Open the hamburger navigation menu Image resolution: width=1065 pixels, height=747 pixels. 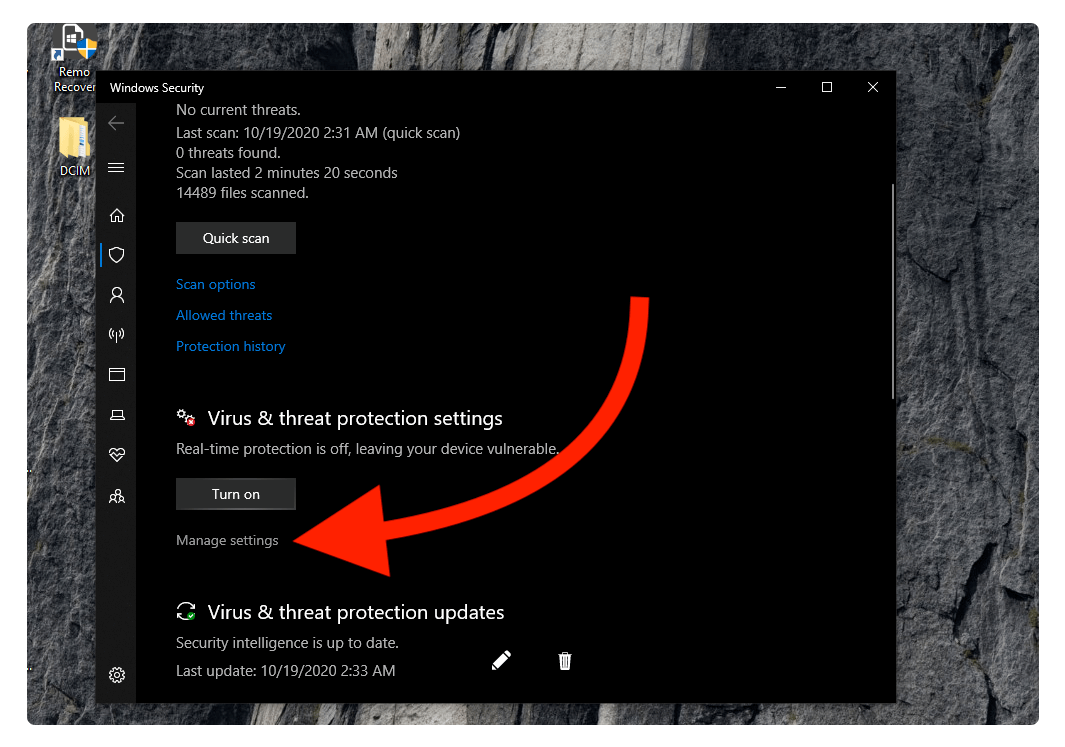tap(116, 168)
